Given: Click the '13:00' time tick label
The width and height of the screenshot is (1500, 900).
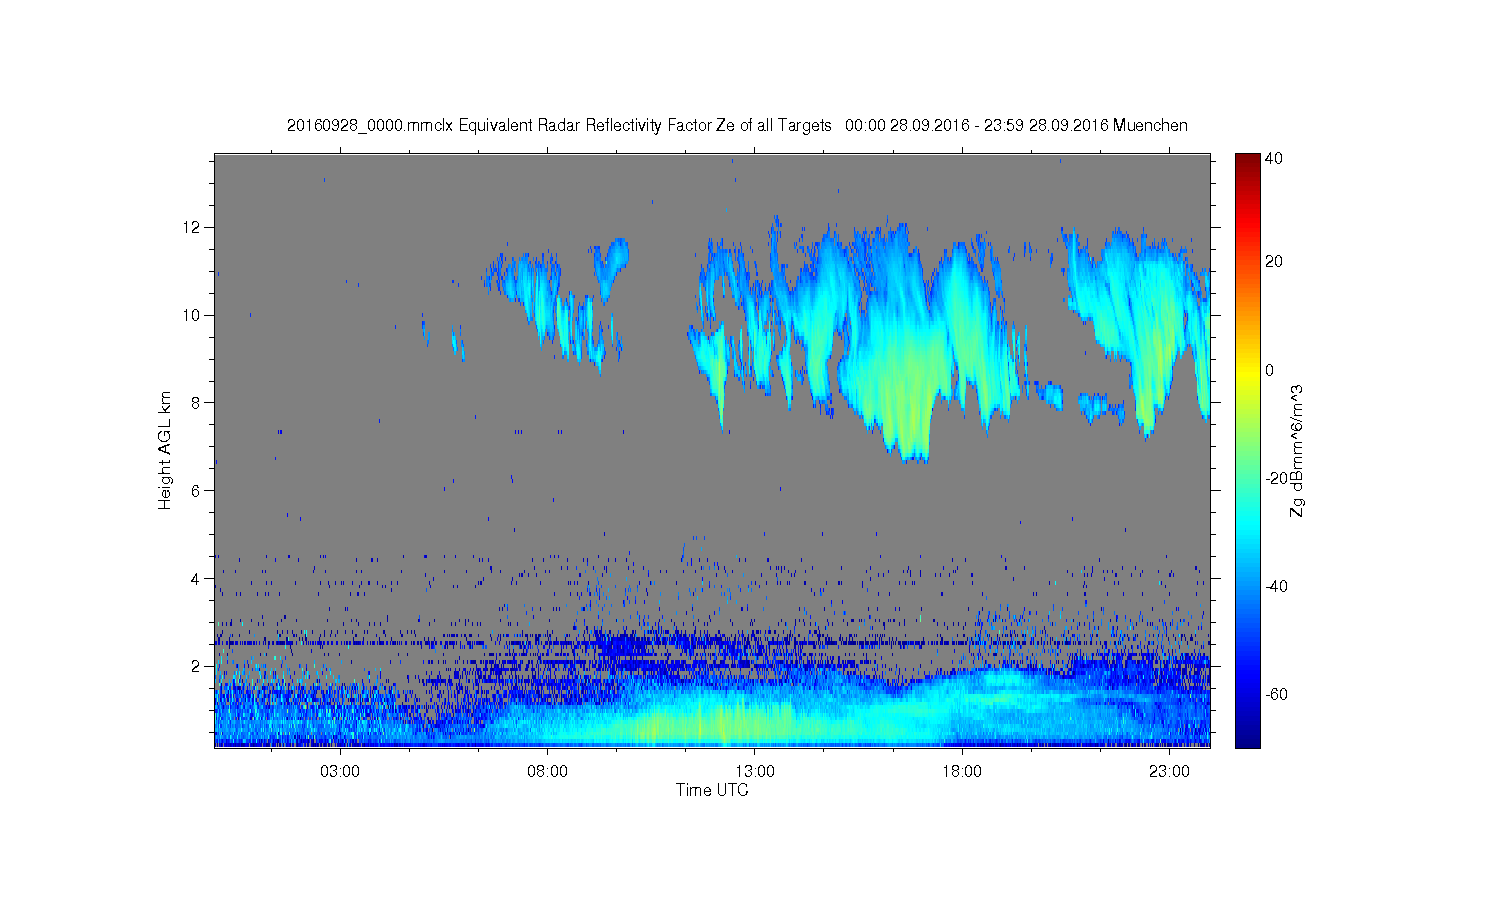Looking at the screenshot, I should pos(755,772).
